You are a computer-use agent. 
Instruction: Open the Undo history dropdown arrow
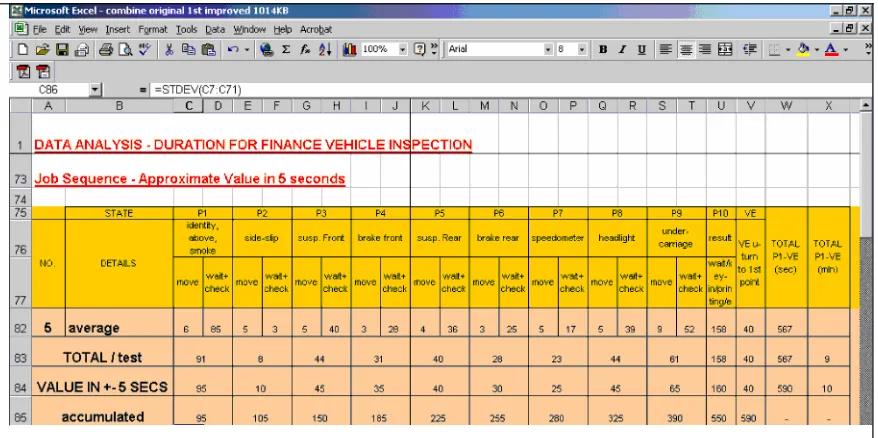pyautogui.click(x=247, y=50)
